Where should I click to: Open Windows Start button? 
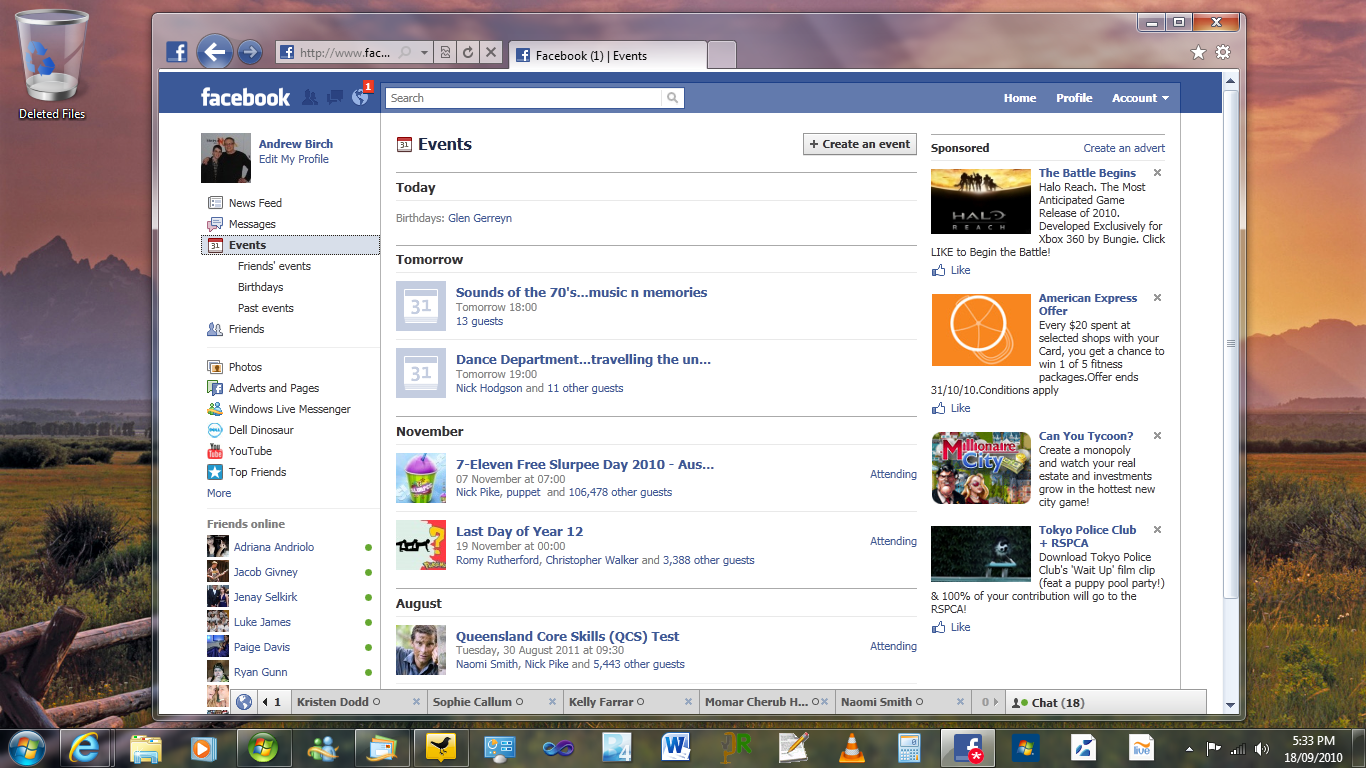click(25, 748)
